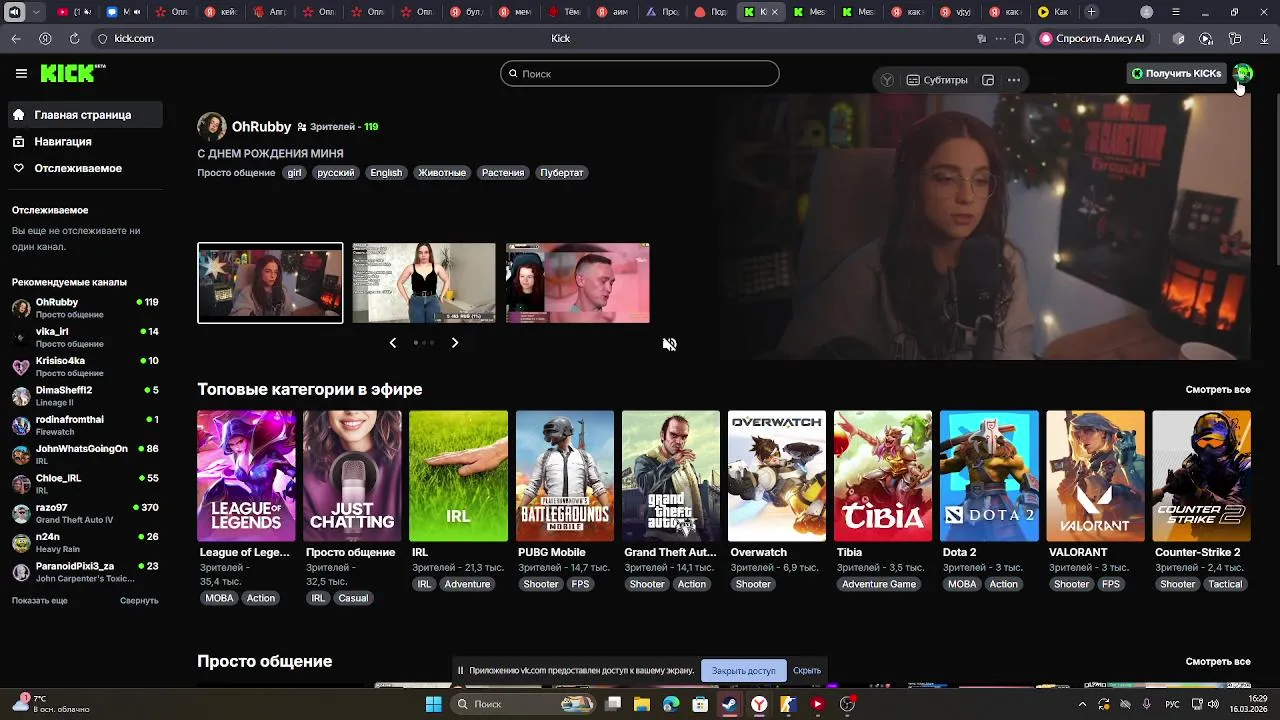This screenshot has height=720, width=1280.
Task: Open the last browser tab titled Как
Action: click(x=1054, y=12)
